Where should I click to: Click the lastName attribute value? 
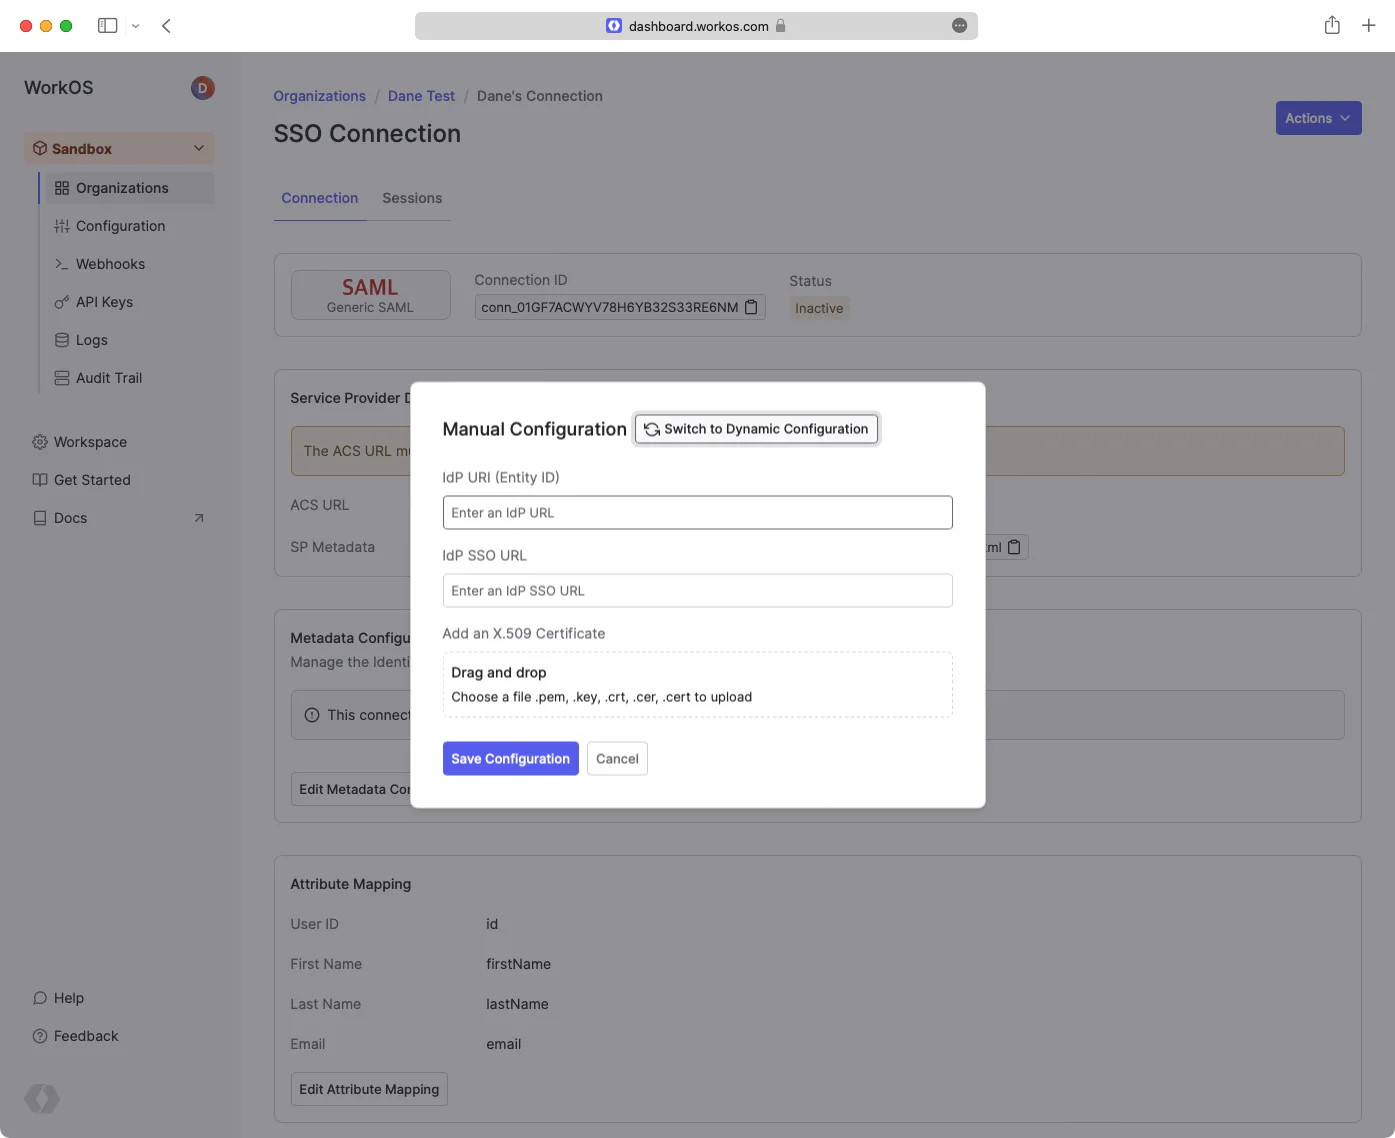coord(517,1004)
